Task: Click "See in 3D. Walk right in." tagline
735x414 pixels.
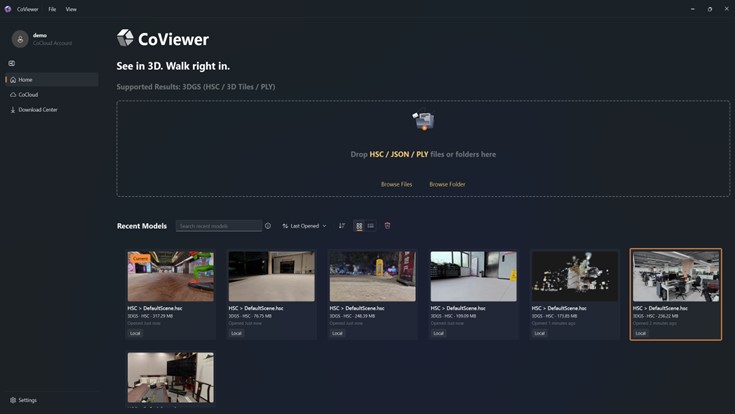Action: (173, 66)
